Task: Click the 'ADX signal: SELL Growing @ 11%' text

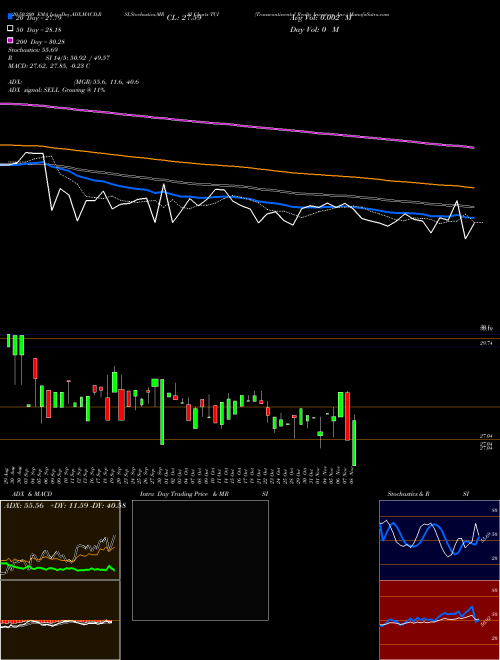Action: point(56,90)
